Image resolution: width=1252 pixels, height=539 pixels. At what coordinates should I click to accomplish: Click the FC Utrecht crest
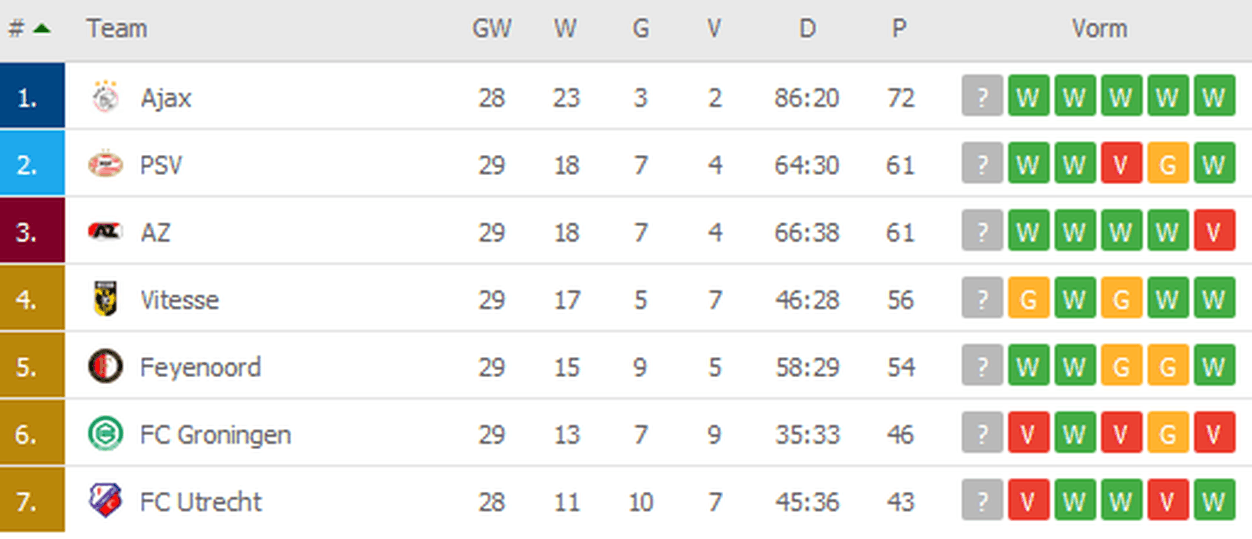105,501
